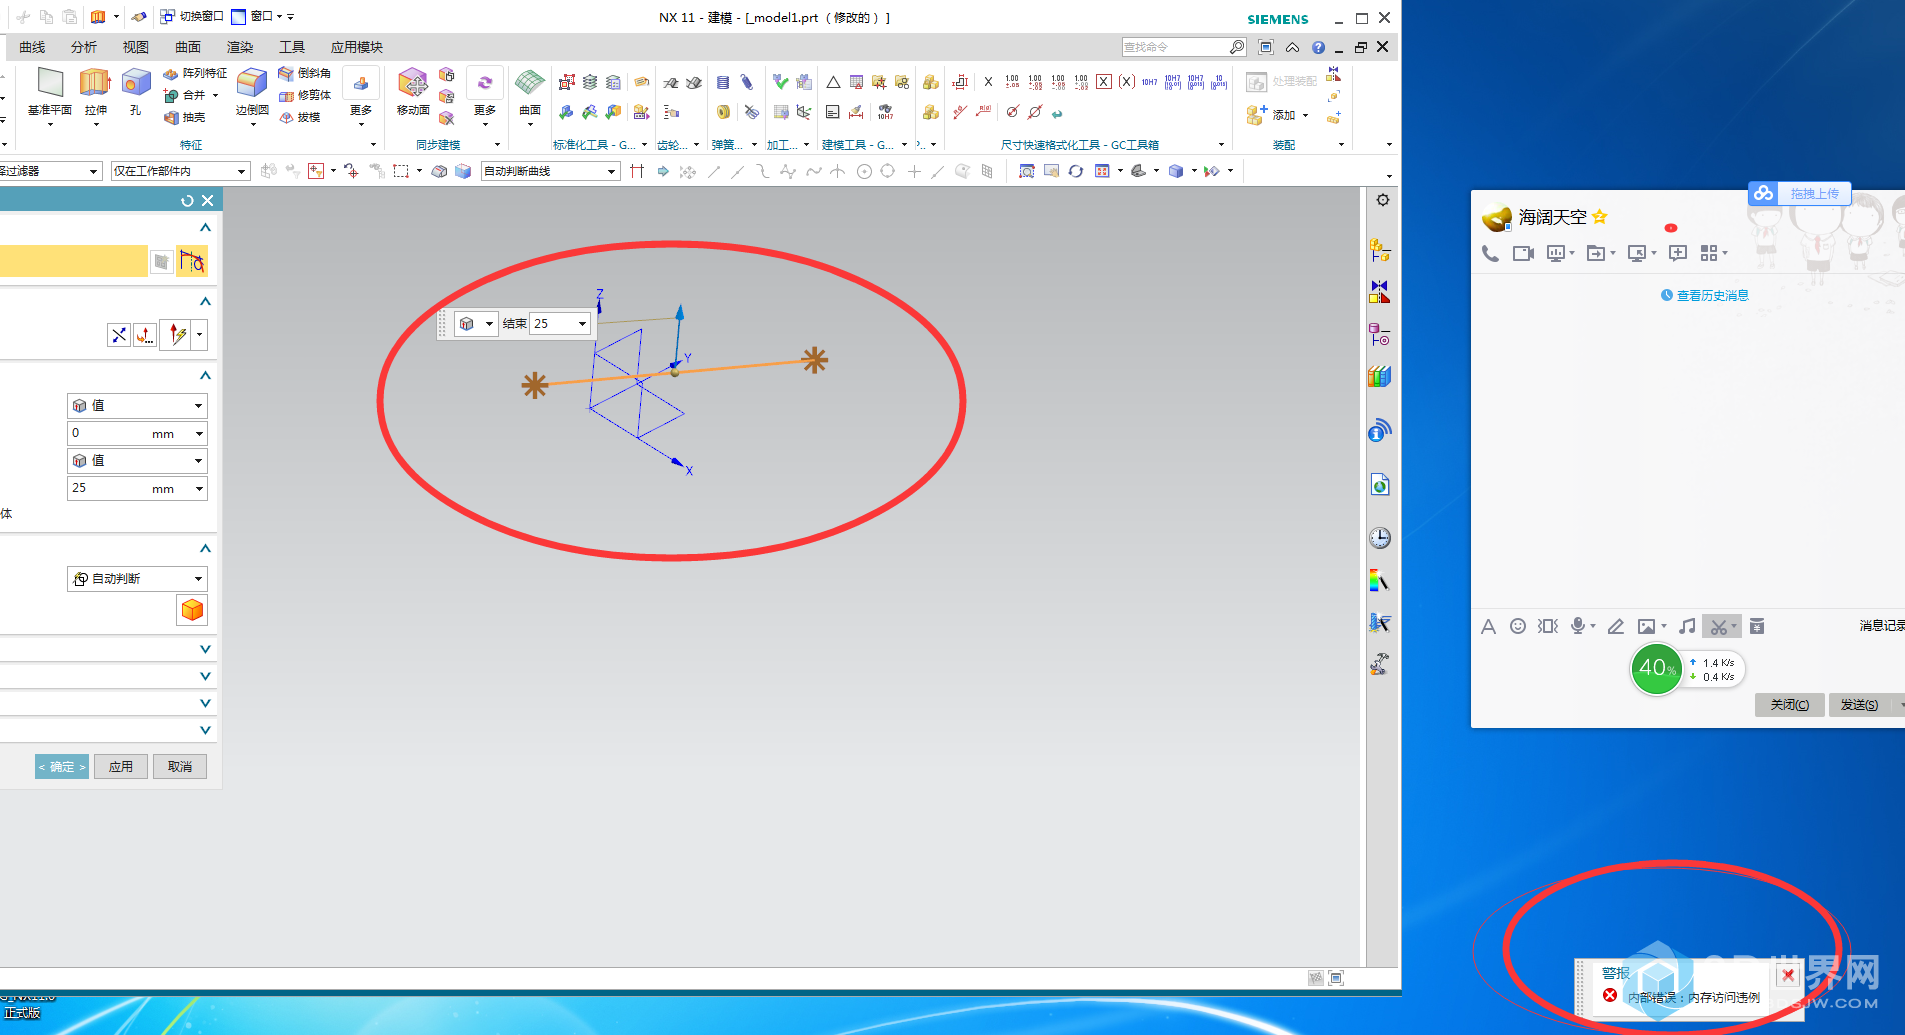
Task: Open the 自动判断 boolean dropdown
Action: 137,579
